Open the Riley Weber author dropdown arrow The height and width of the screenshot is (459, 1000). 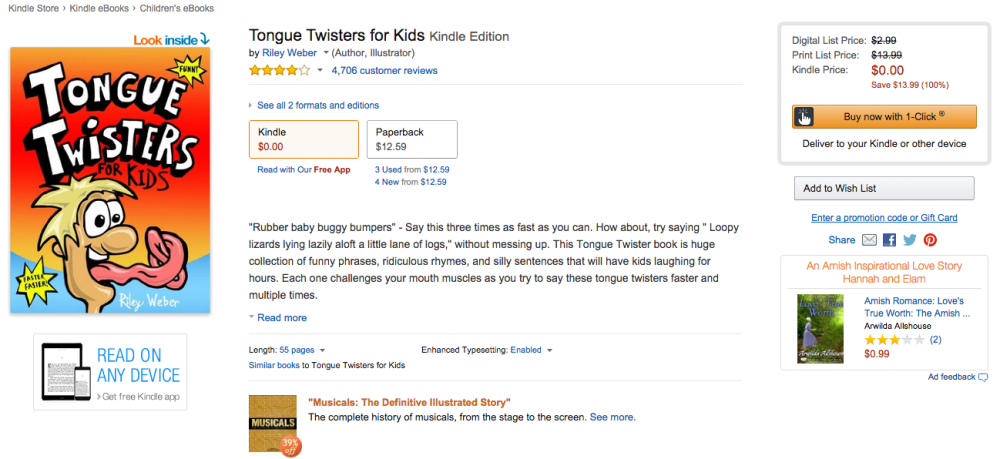(x=324, y=53)
